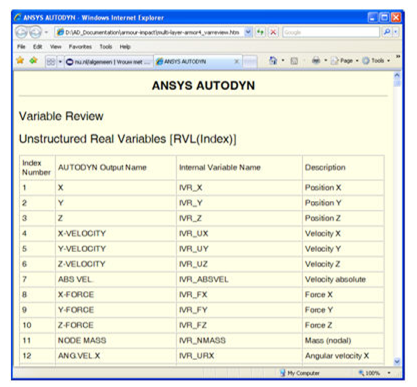Open Favorites Center star icon

(20, 61)
